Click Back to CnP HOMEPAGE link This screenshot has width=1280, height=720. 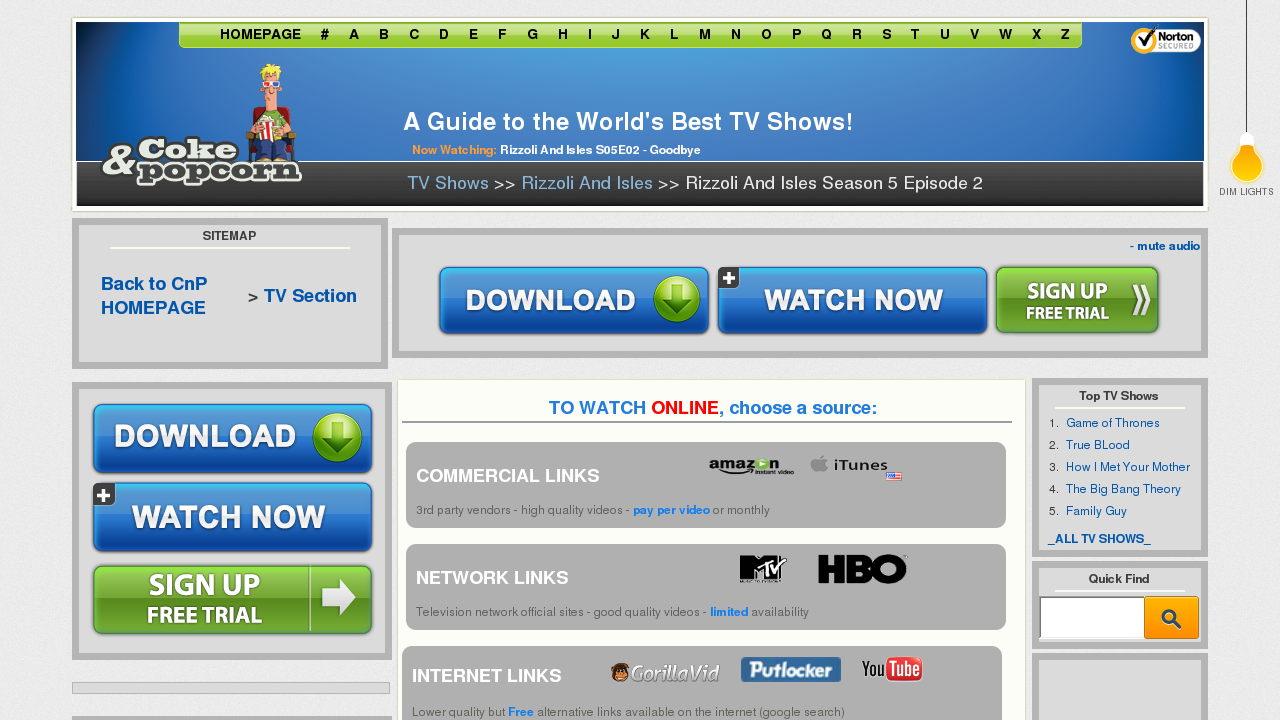pos(154,296)
